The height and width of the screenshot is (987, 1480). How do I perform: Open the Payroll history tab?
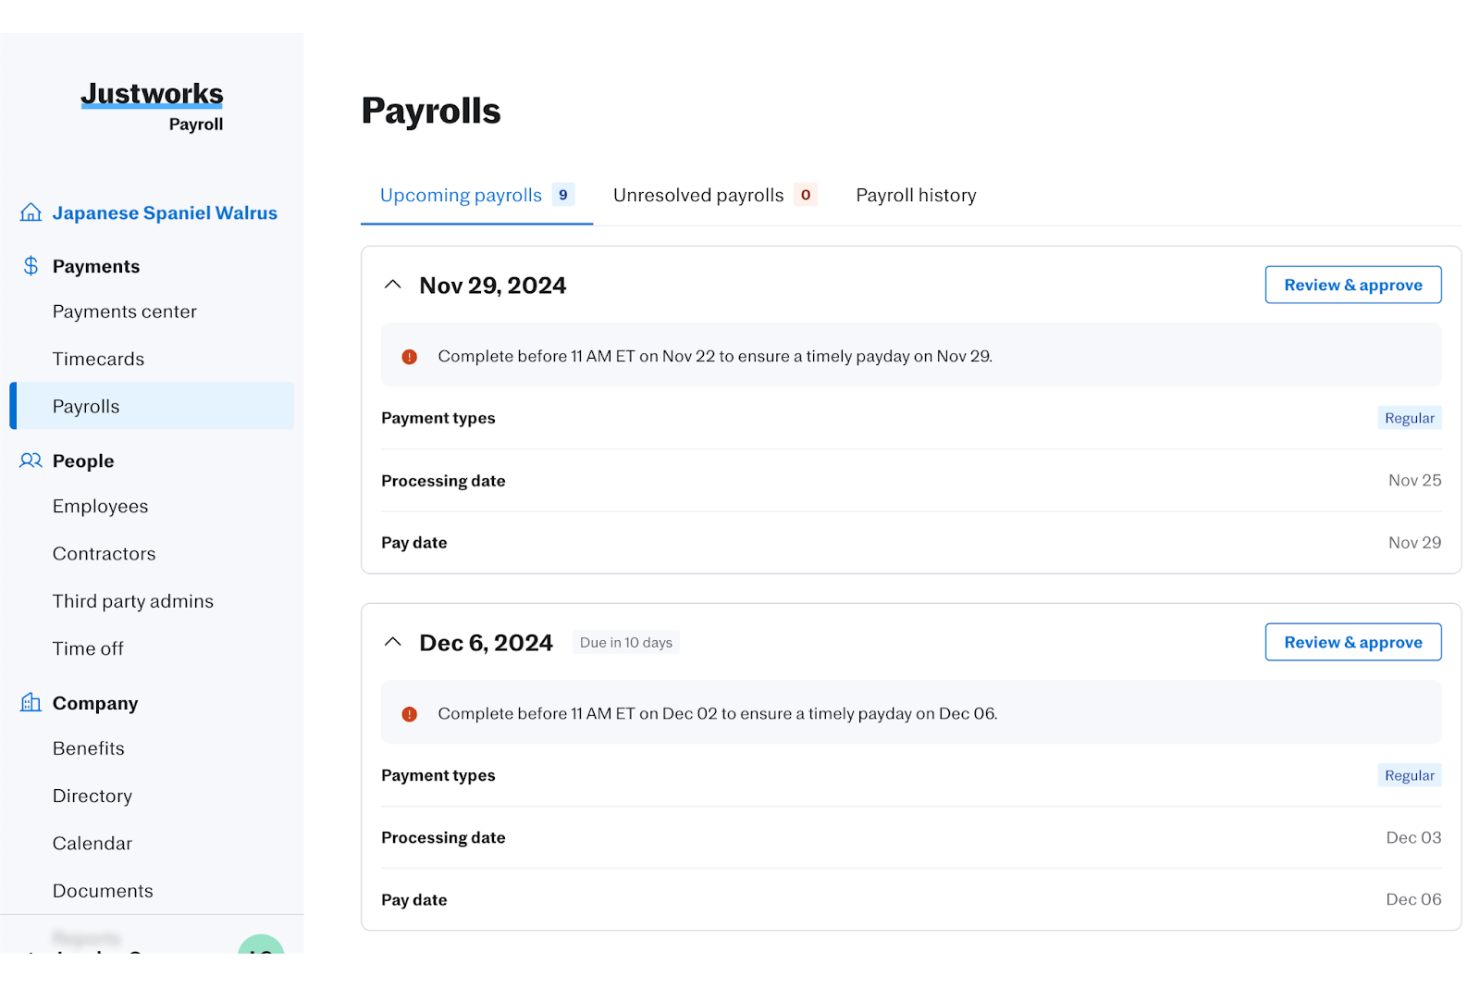[915, 196]
